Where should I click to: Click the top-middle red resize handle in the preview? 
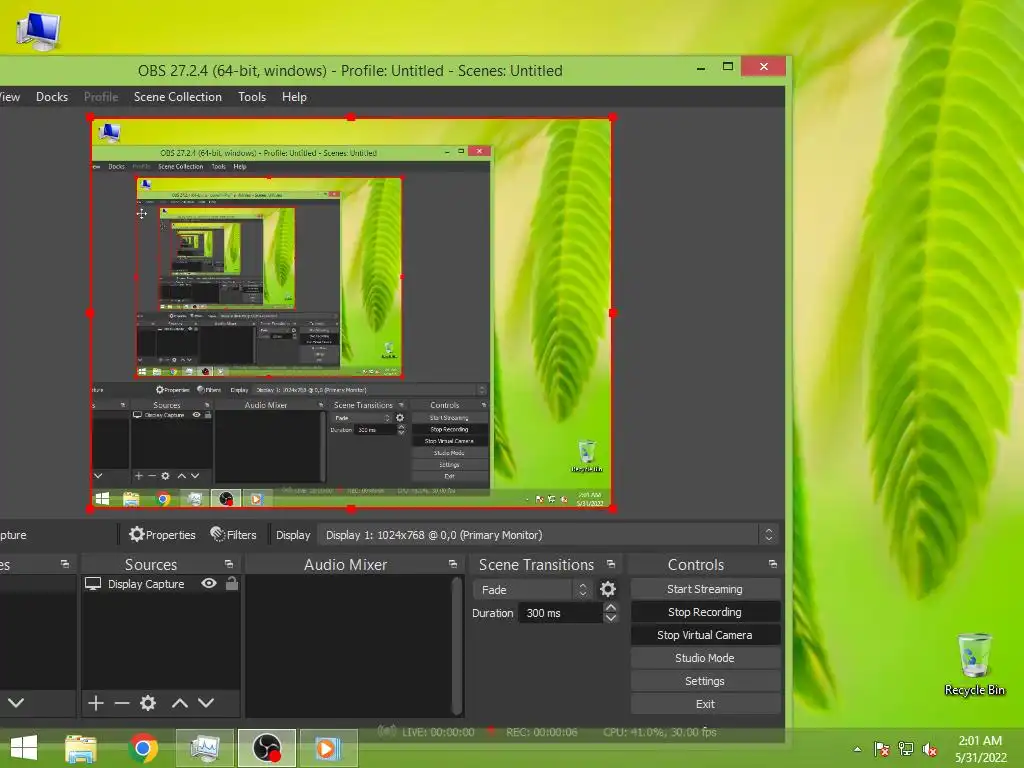[x=351, y=117]
